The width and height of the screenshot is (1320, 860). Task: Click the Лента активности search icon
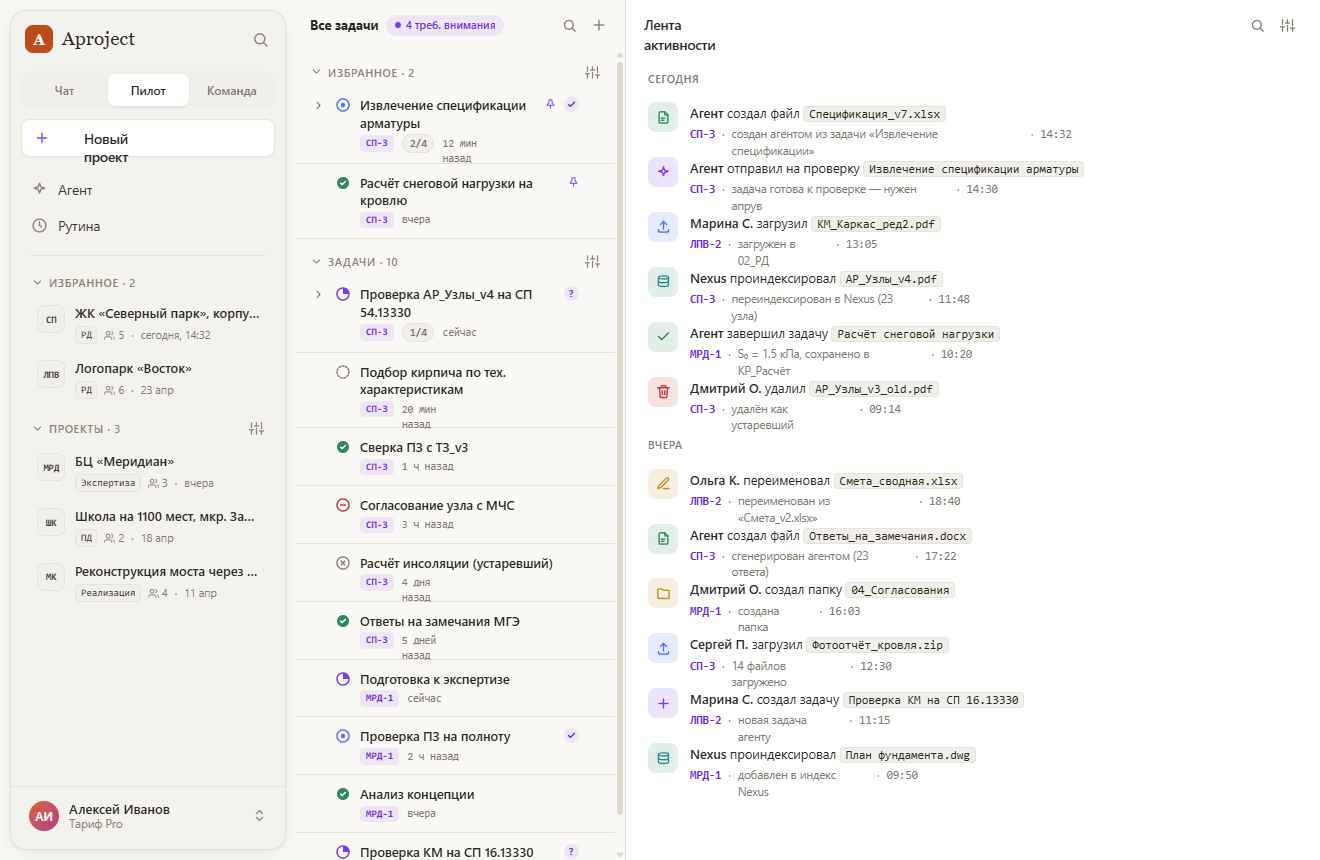pos(1258,26)
